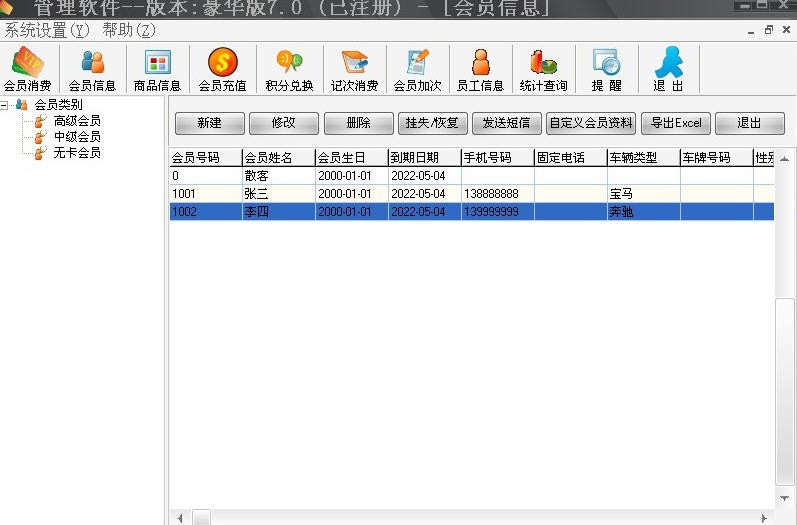Viewport: 797px width, 525px height.
Task: Click the 退 出 exit toolbar icon
Action: tap(669, 62)
